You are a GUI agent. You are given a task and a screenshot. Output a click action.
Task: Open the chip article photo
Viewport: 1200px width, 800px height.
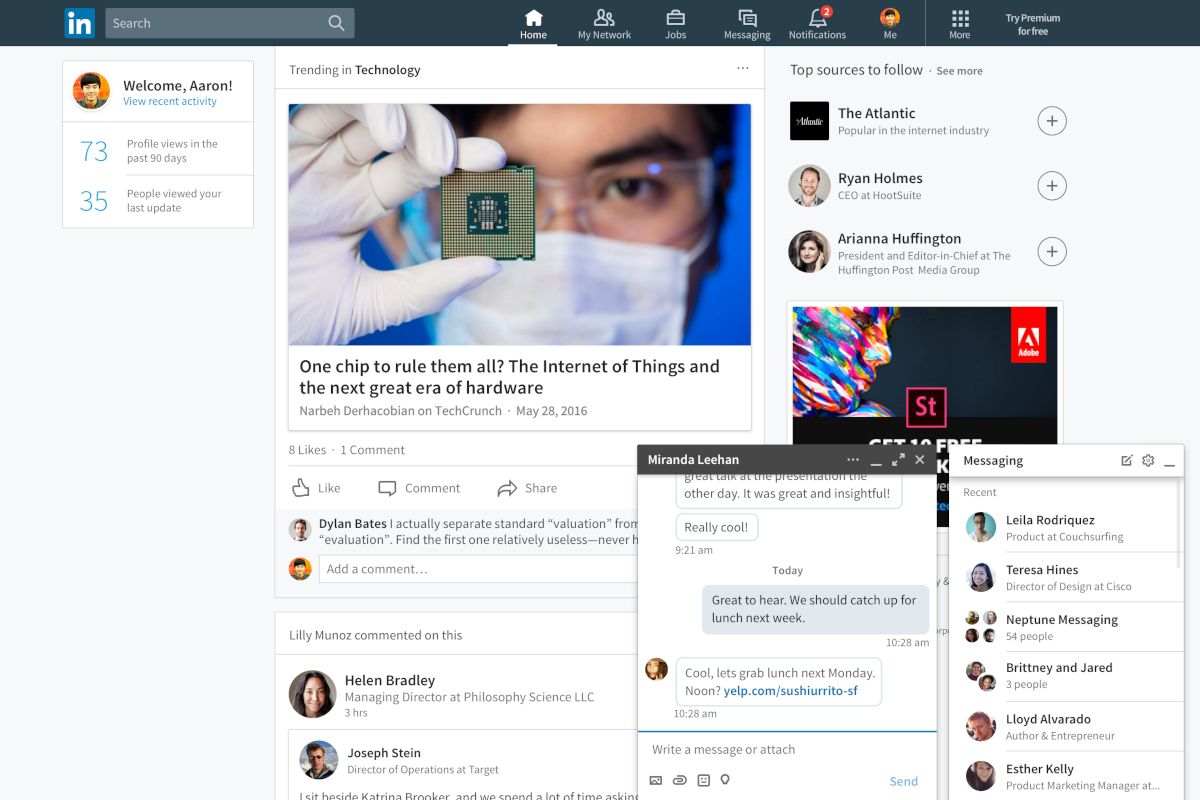pyautogui.click(x=520, y=225)
